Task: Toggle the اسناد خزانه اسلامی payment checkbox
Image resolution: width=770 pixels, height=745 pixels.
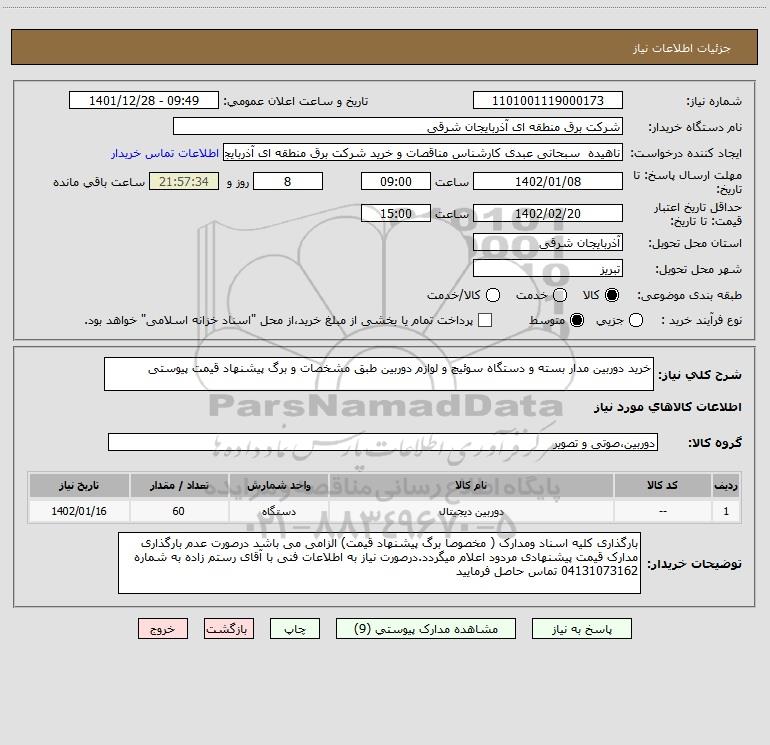Action: [485, 320]
